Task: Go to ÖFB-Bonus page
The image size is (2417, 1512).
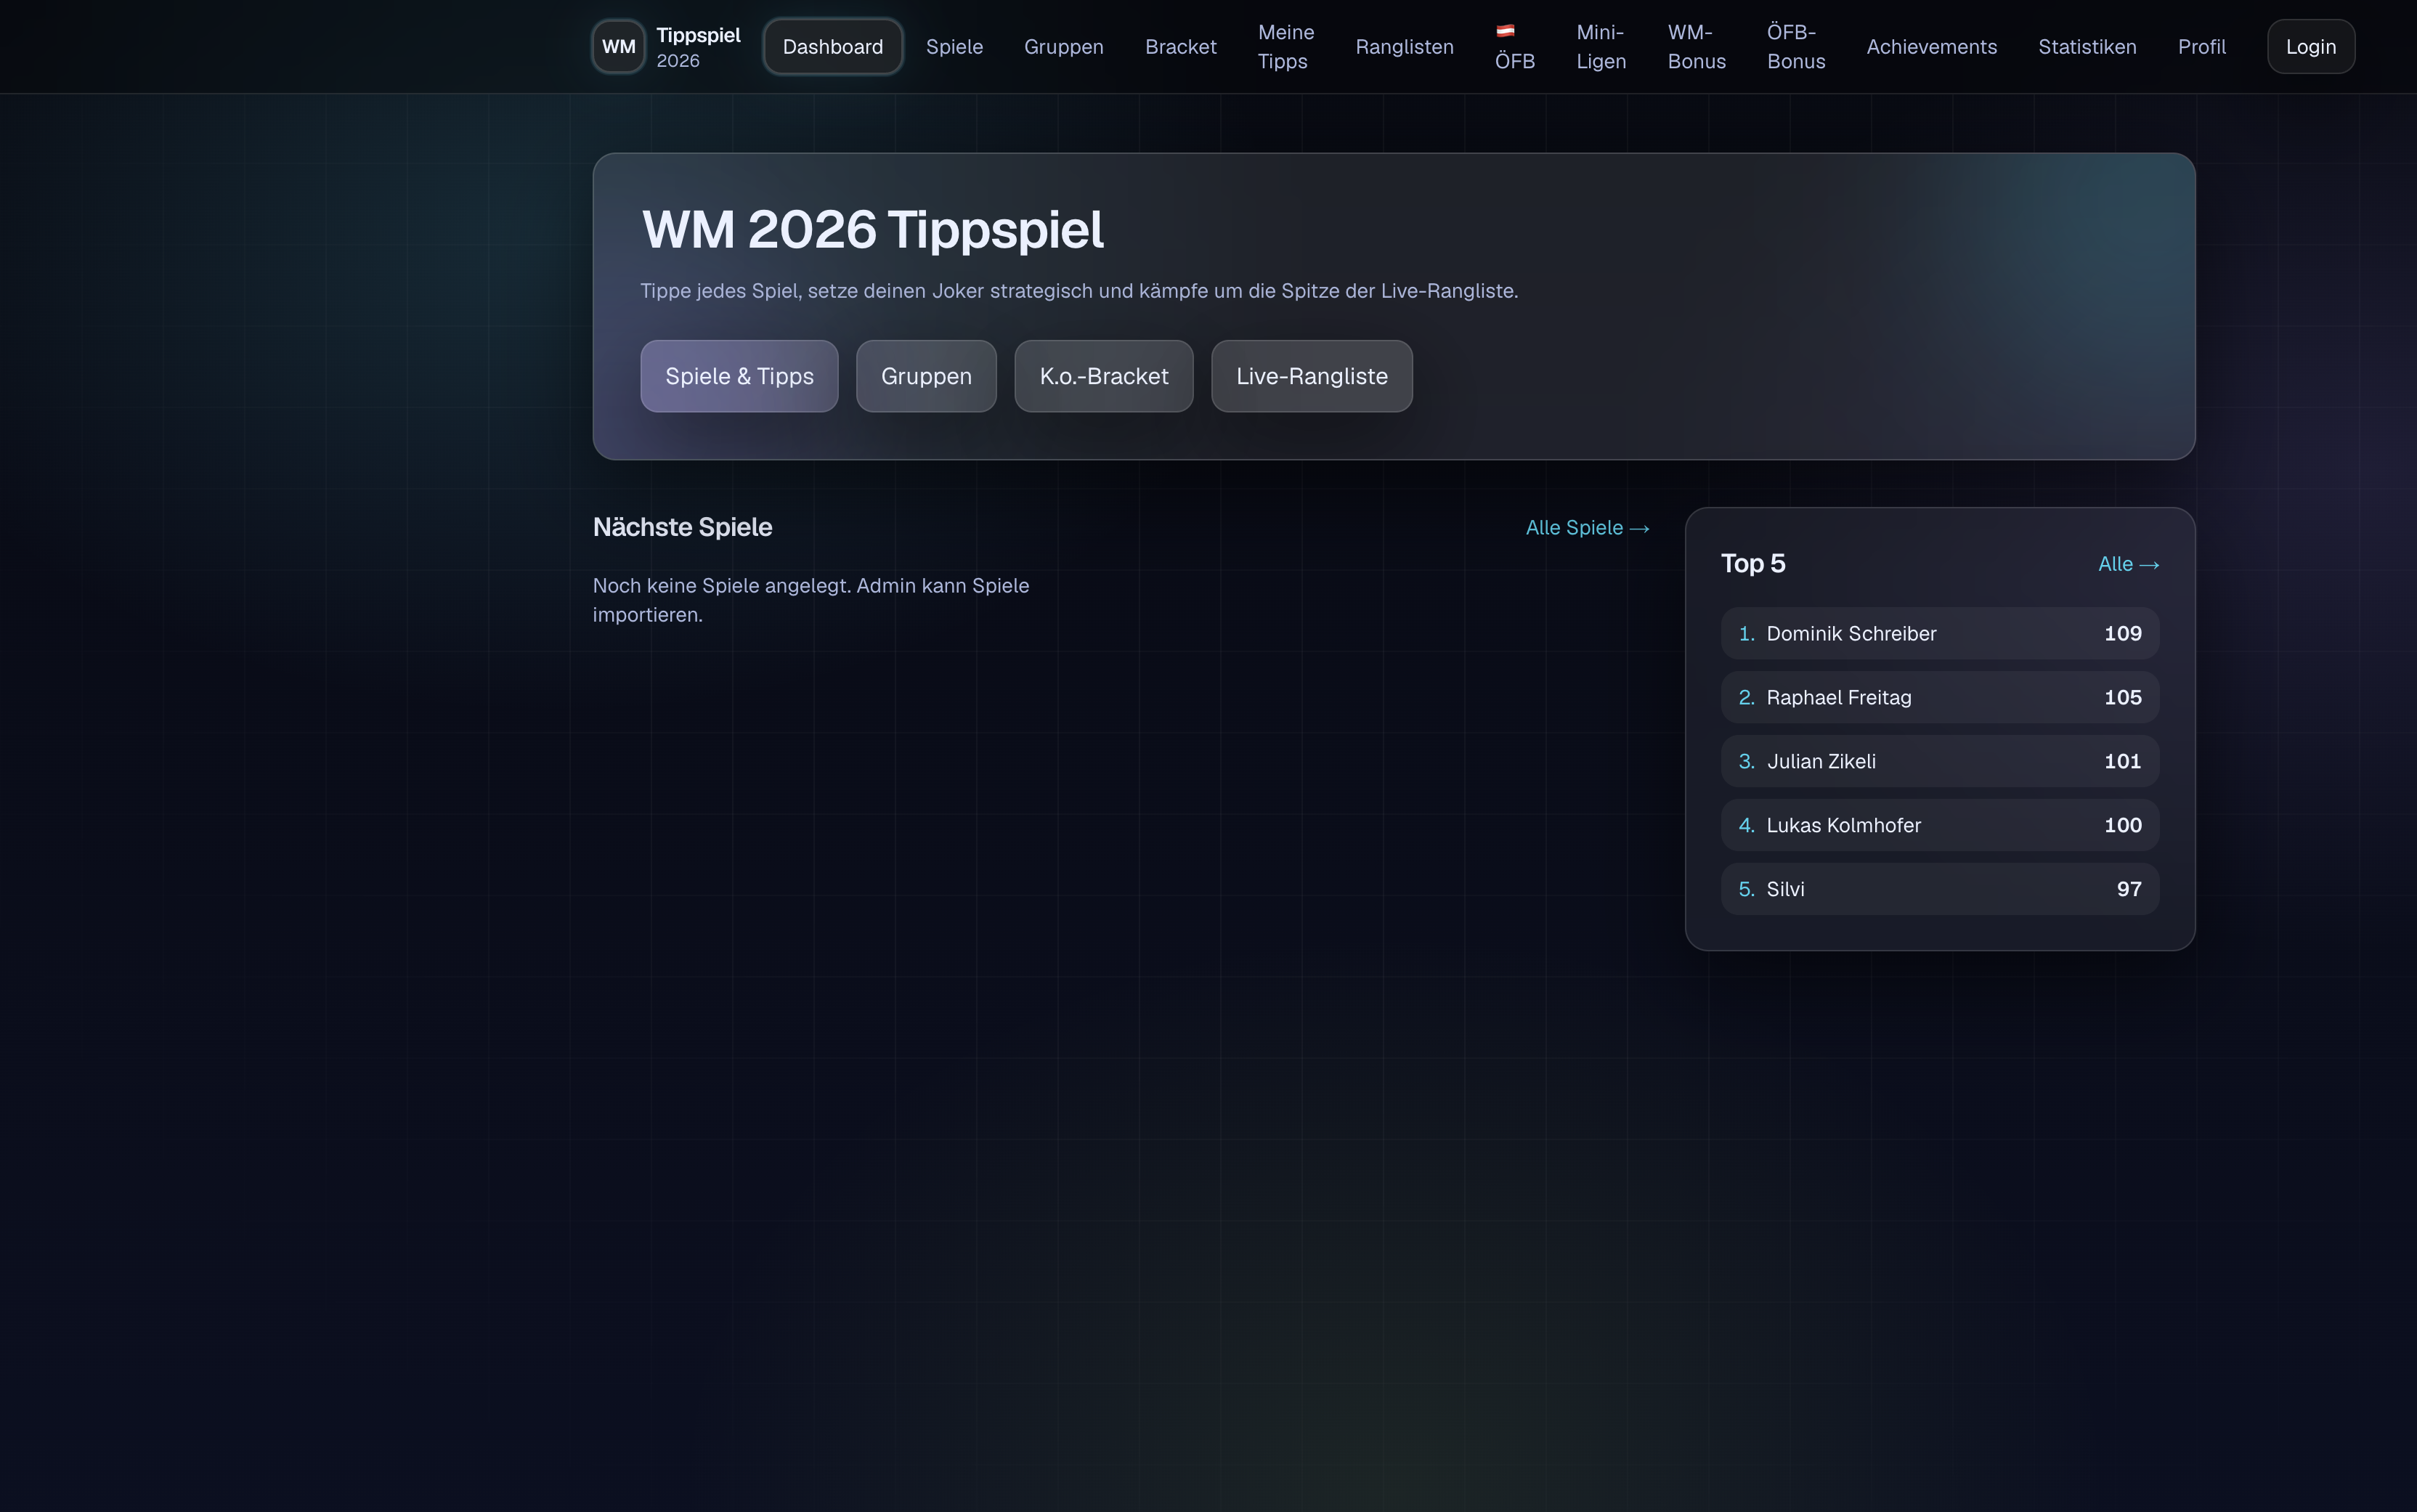Action: pos(1796,47)
